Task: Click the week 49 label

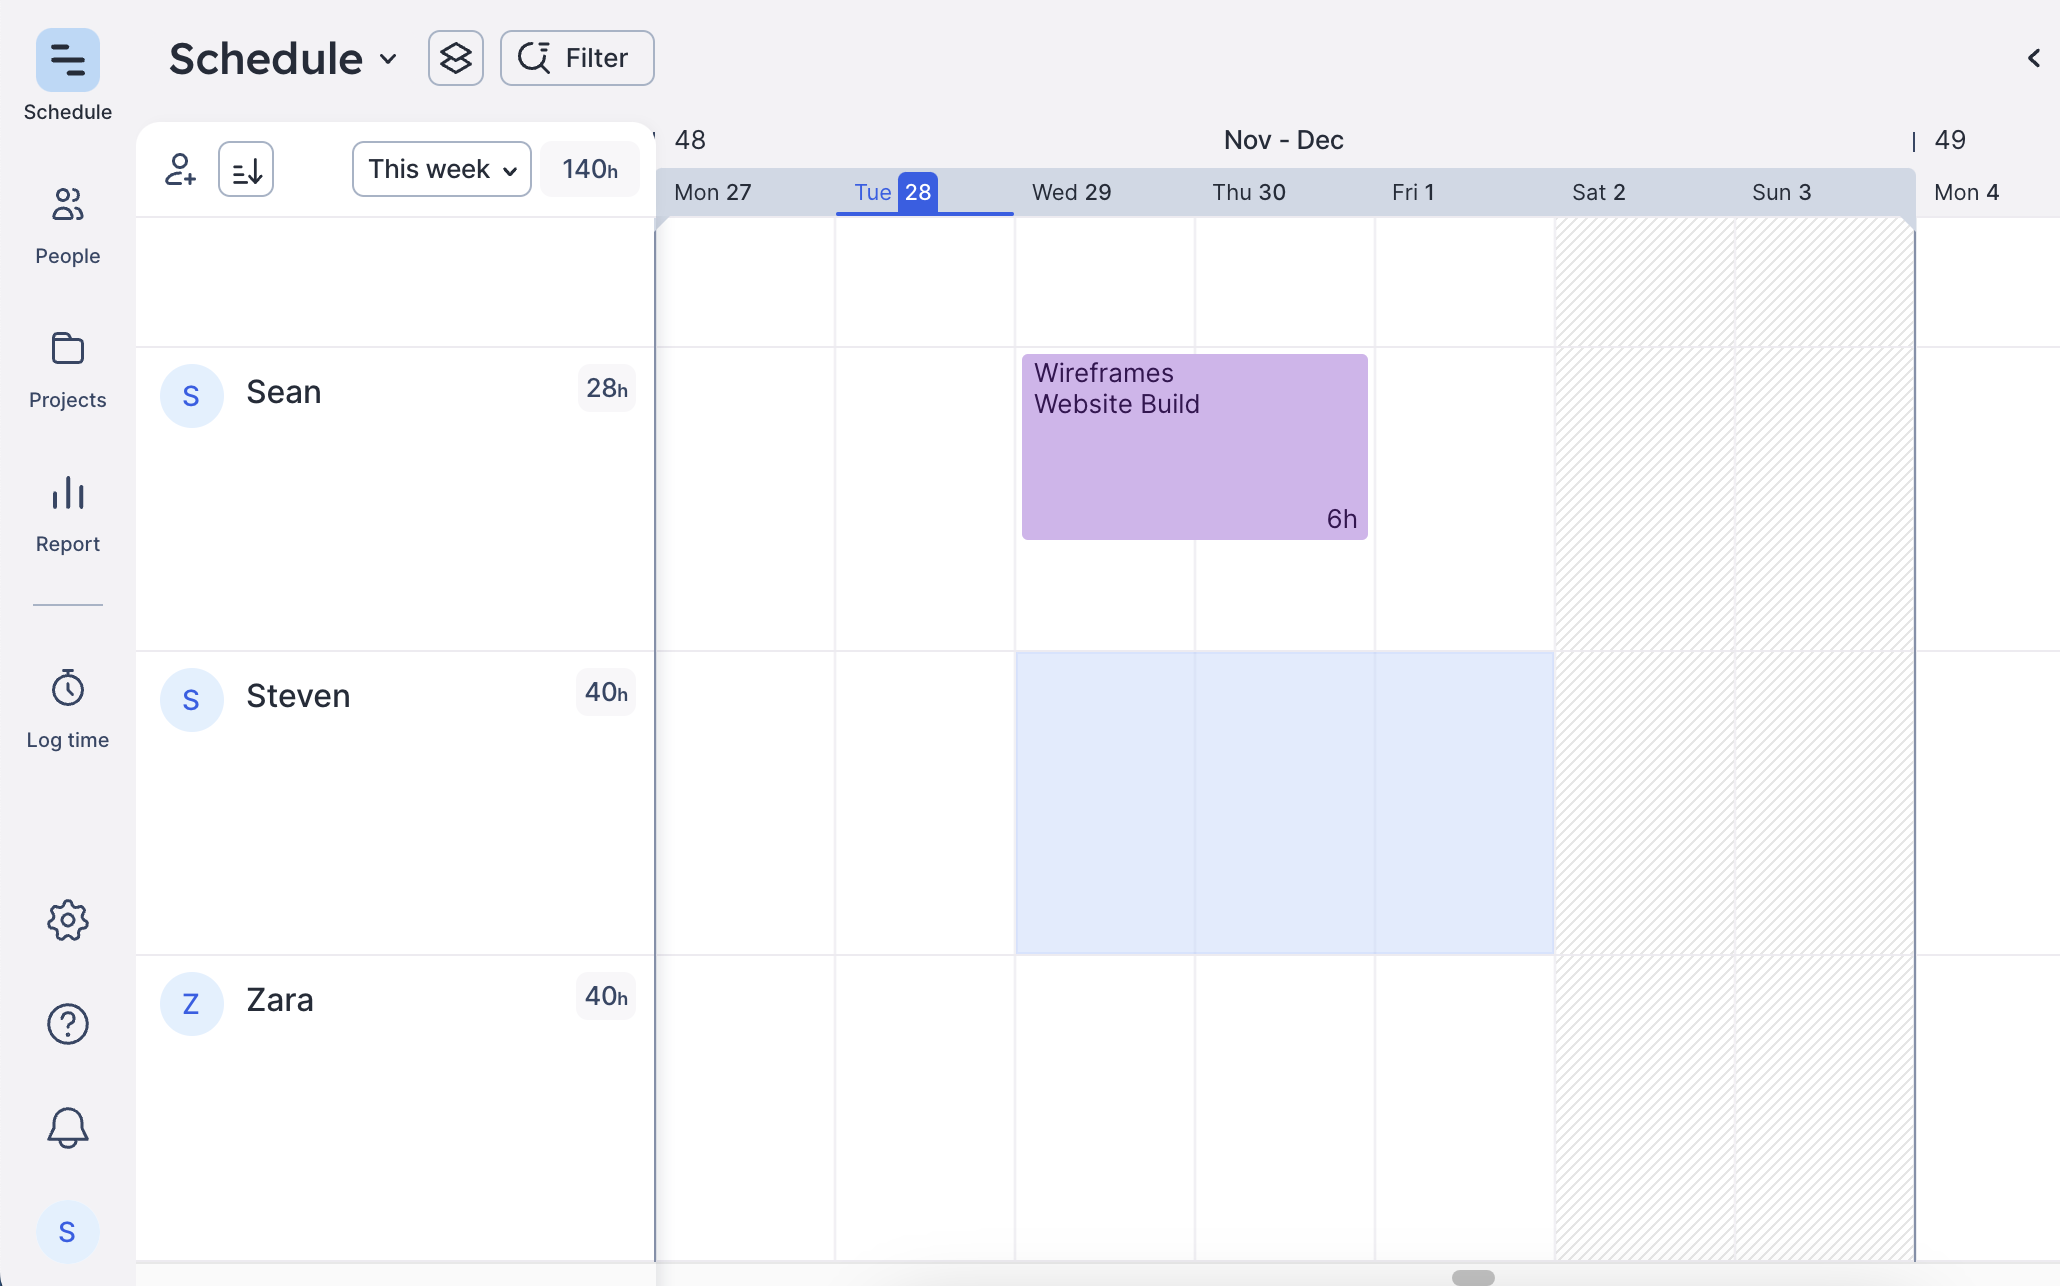Action: point(1950,140)
